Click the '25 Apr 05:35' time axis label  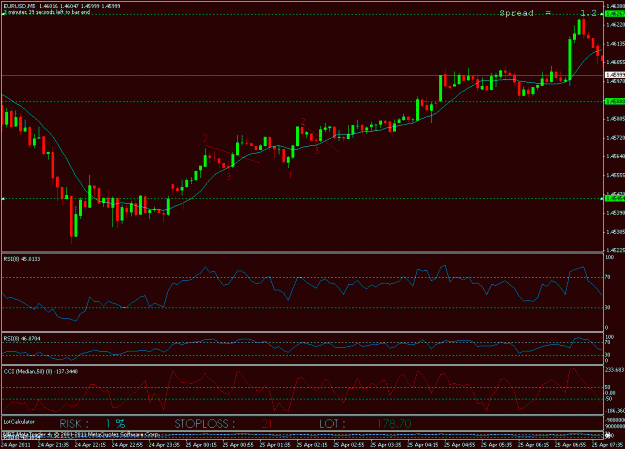(497, 445)
